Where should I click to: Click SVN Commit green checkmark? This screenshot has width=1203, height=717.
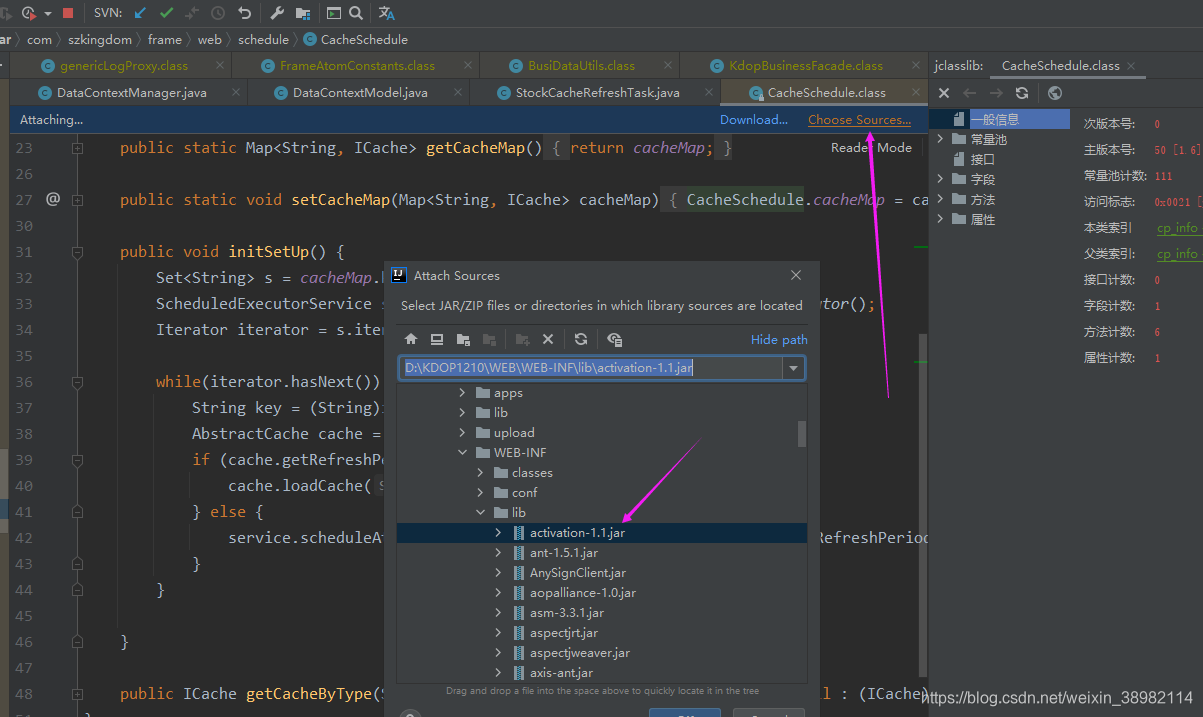point(167,13)
